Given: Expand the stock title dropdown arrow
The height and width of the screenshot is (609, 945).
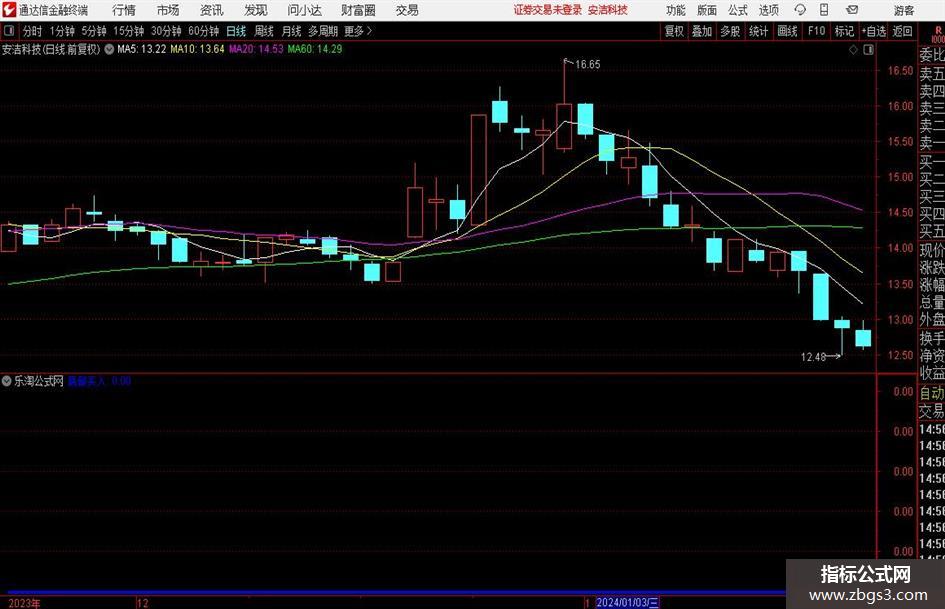Looking at the screenshot, I should (x=109, y=49).
